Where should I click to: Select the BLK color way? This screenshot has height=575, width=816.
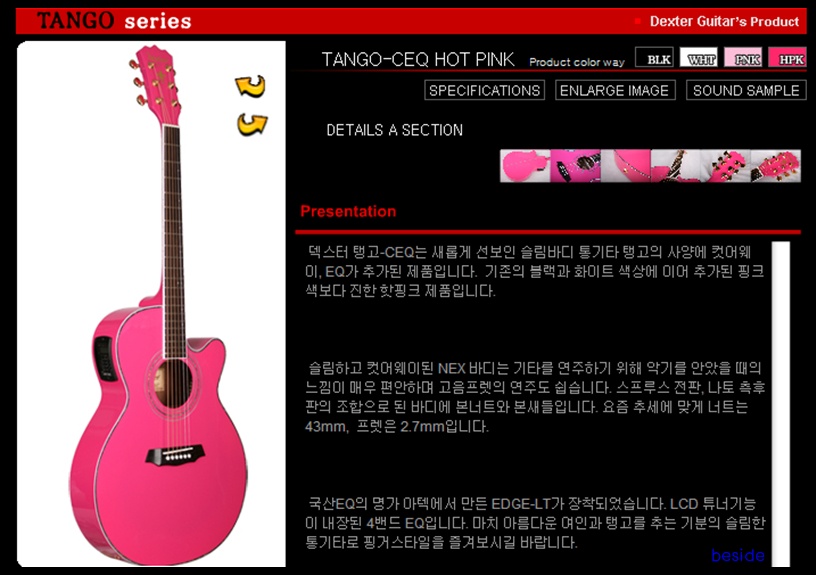pyautogui.click(x=655, y=57)
